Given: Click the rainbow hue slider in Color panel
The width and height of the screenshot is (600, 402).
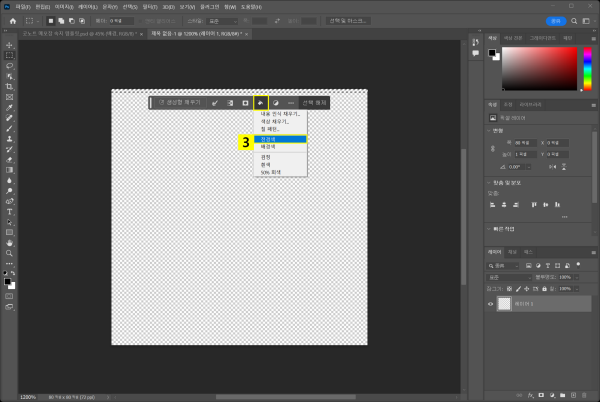Looking at the screenshot, I should (590, 68).
